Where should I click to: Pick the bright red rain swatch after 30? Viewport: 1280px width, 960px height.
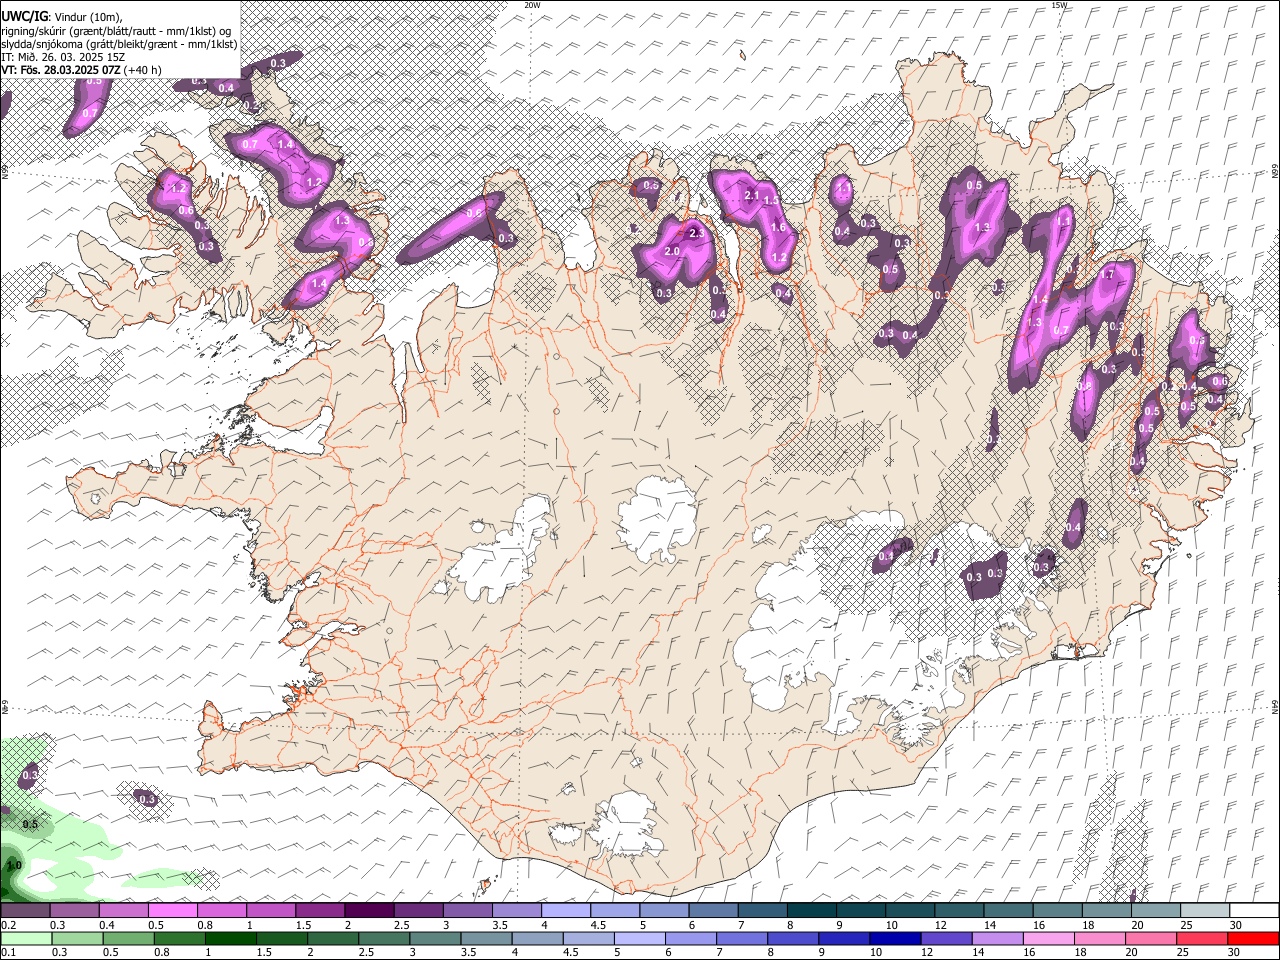[x=1253, y=938]
